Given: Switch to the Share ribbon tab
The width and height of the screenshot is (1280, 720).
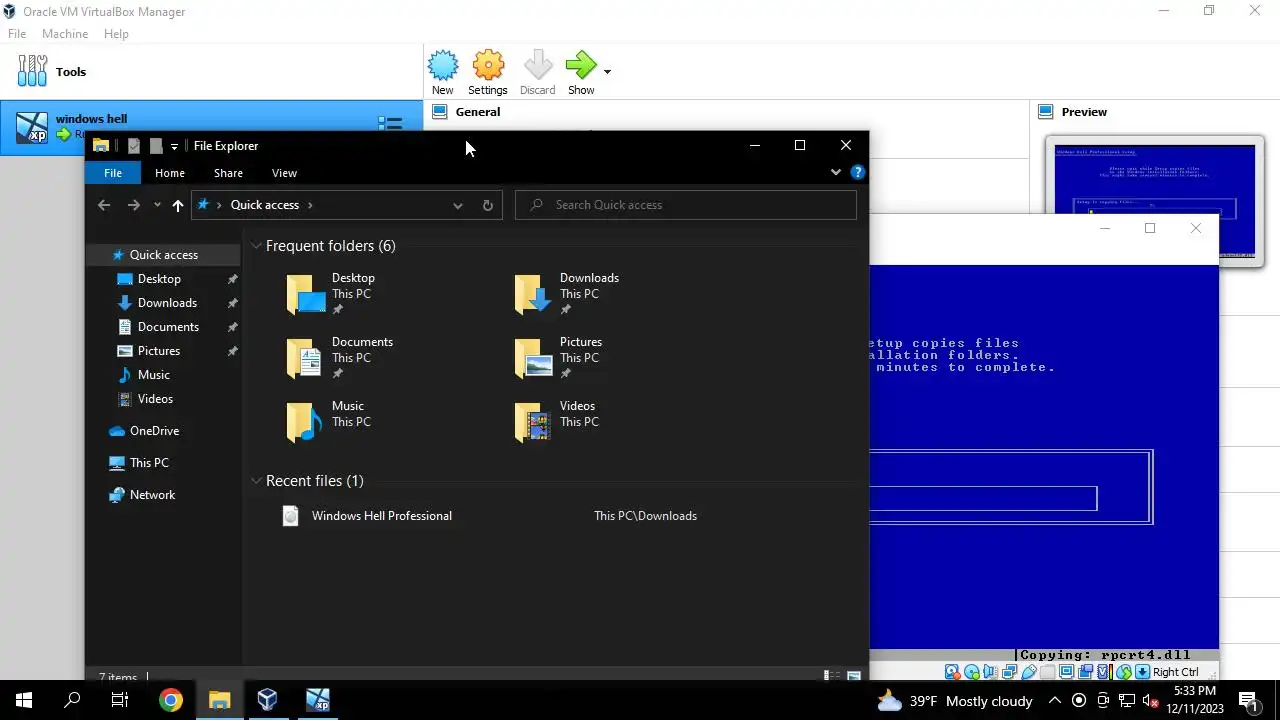Looking at the screenshot, I should tap(228, 173).
